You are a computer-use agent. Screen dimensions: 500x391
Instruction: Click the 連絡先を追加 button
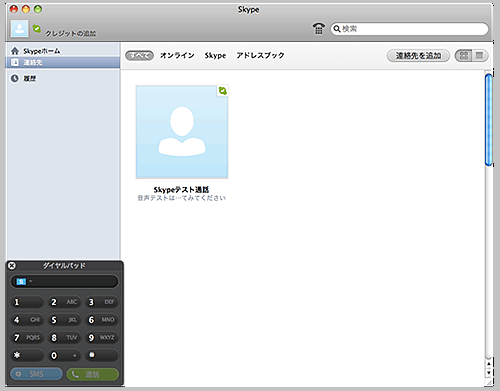(x=418, y=56)
